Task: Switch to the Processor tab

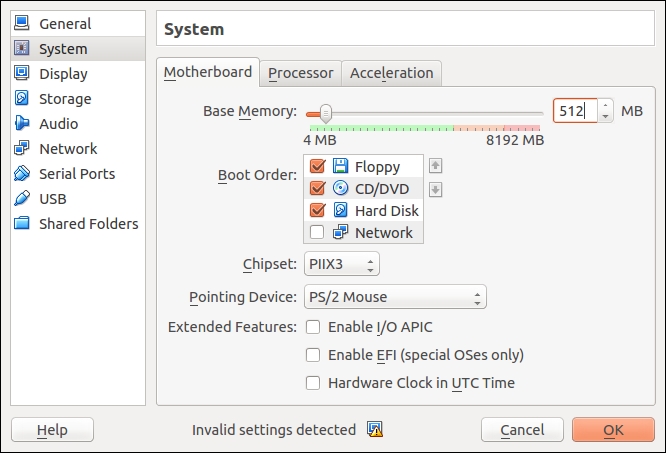Action: [300, 73]
